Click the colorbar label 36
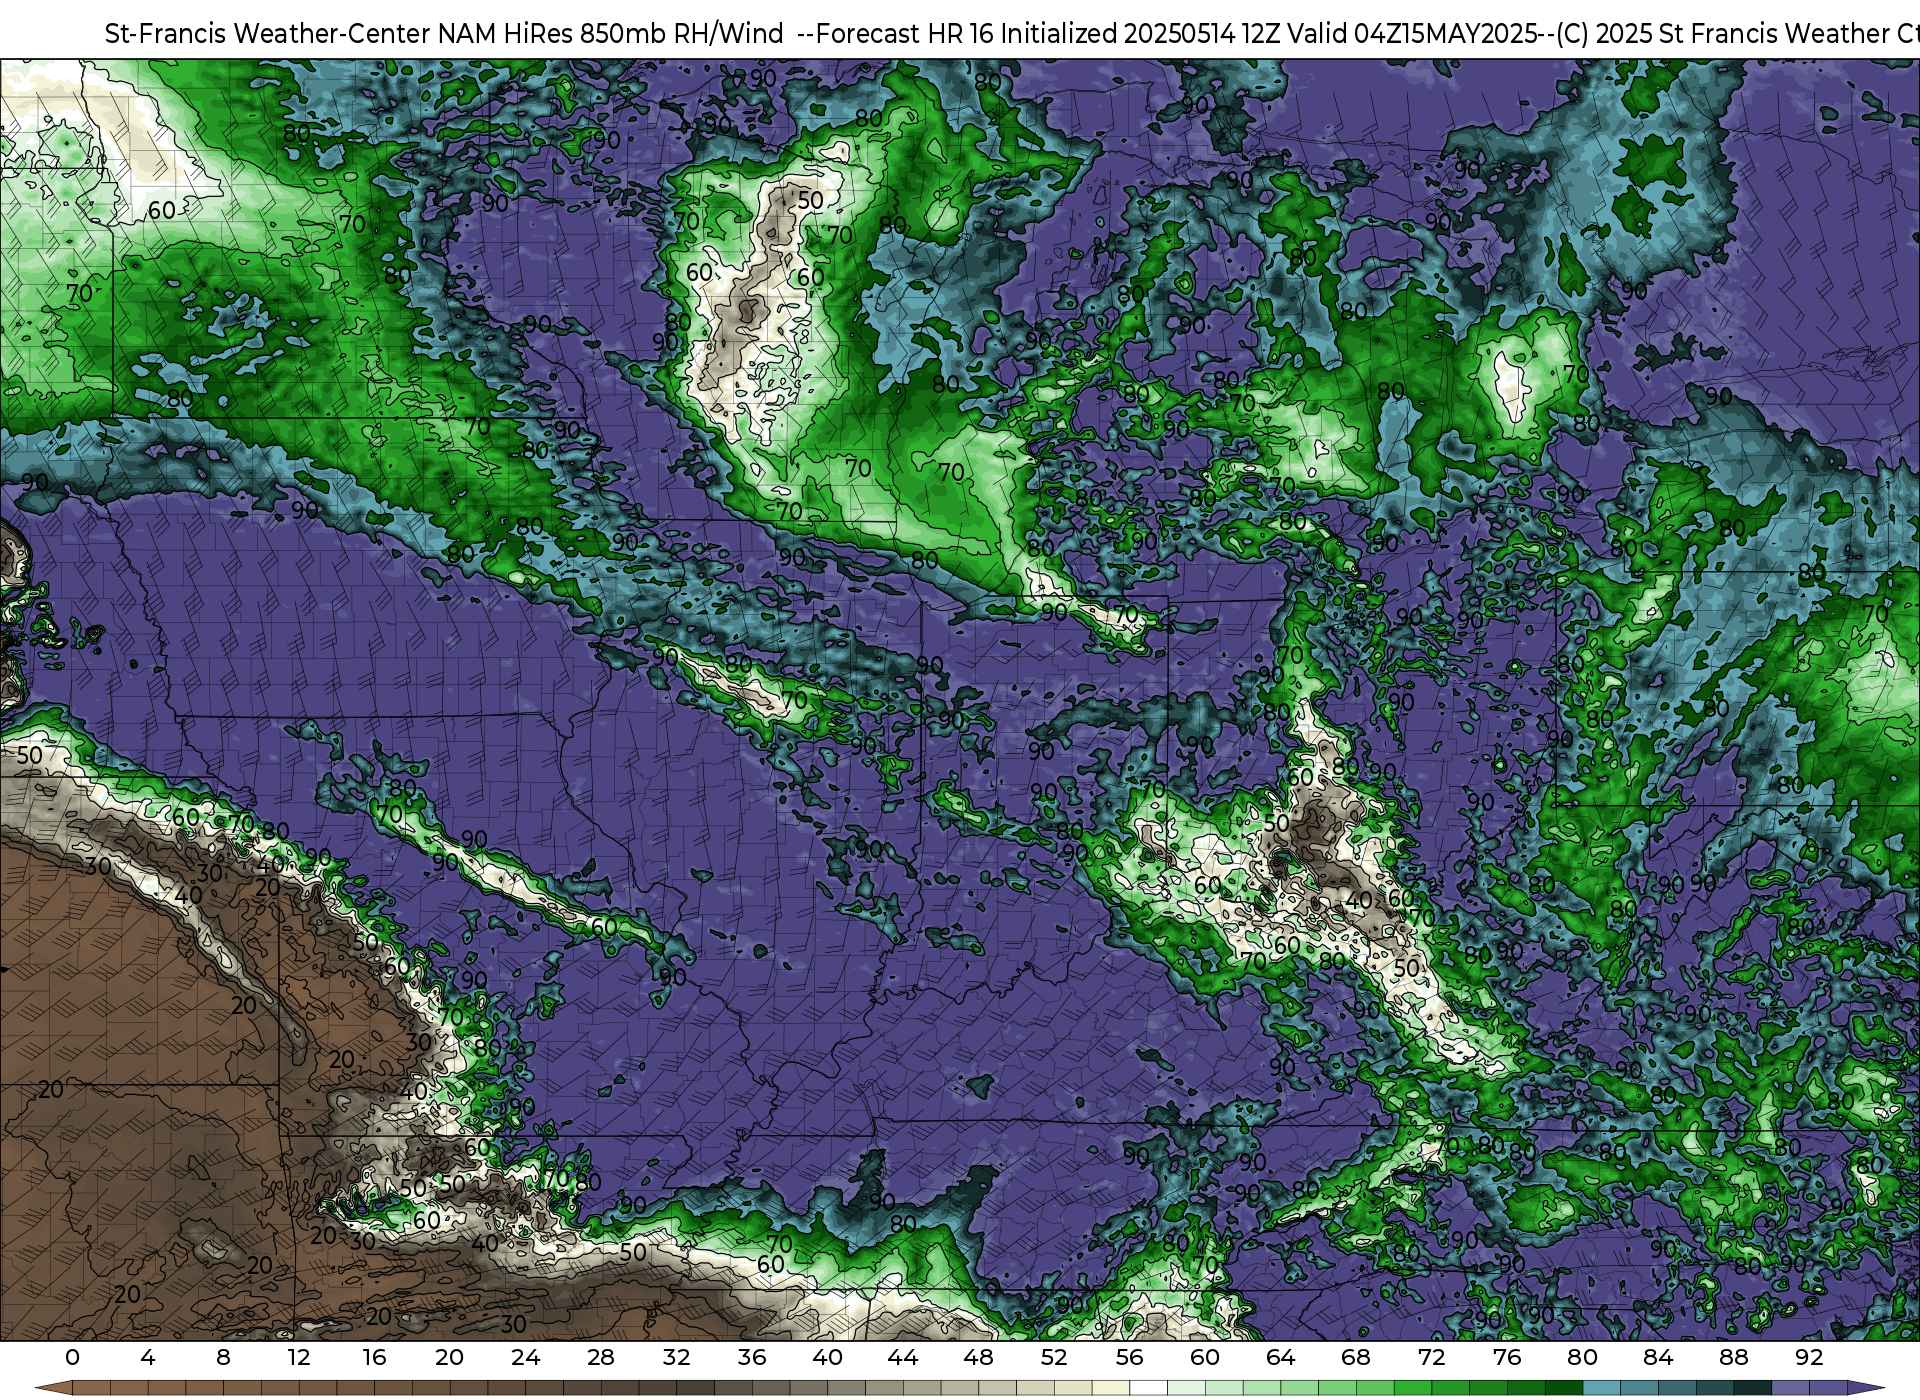This screenshot has height=1400, width=1920. pyautogui.click(x=752, y=1357)
